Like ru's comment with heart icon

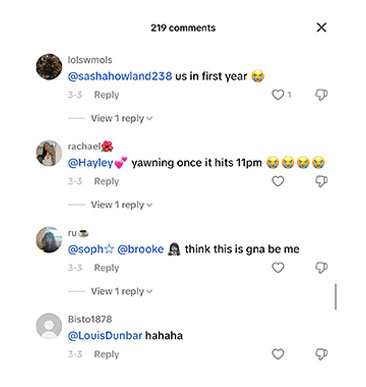click(278, 268)
